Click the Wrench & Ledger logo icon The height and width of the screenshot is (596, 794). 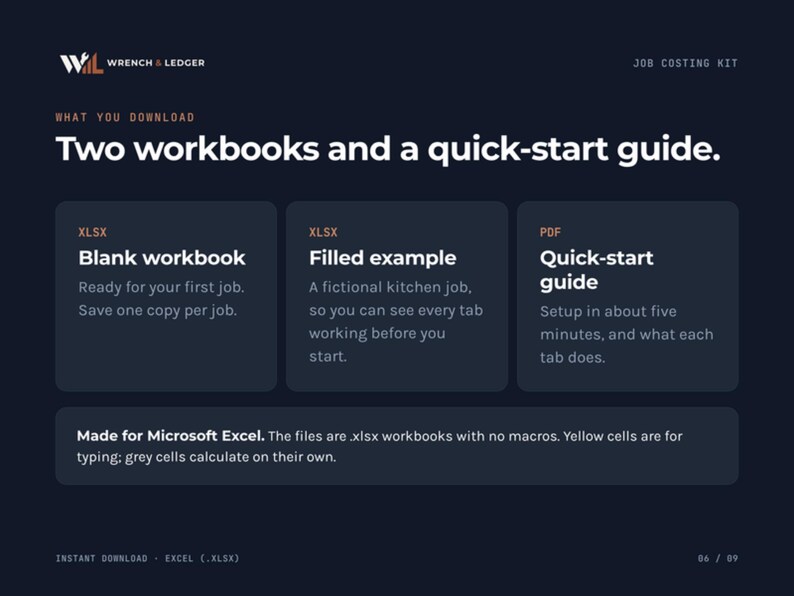(82, 63)
